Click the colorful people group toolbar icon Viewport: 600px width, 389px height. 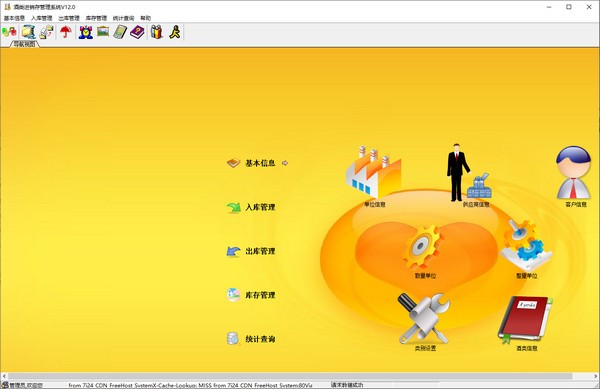tap(157, 32)
